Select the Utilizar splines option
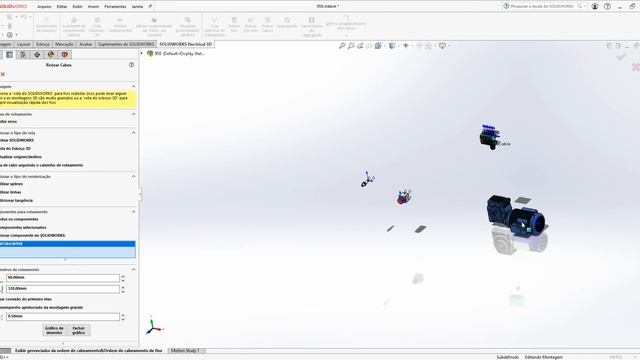This screenshot has width=640, height=360. click(11, 184)
